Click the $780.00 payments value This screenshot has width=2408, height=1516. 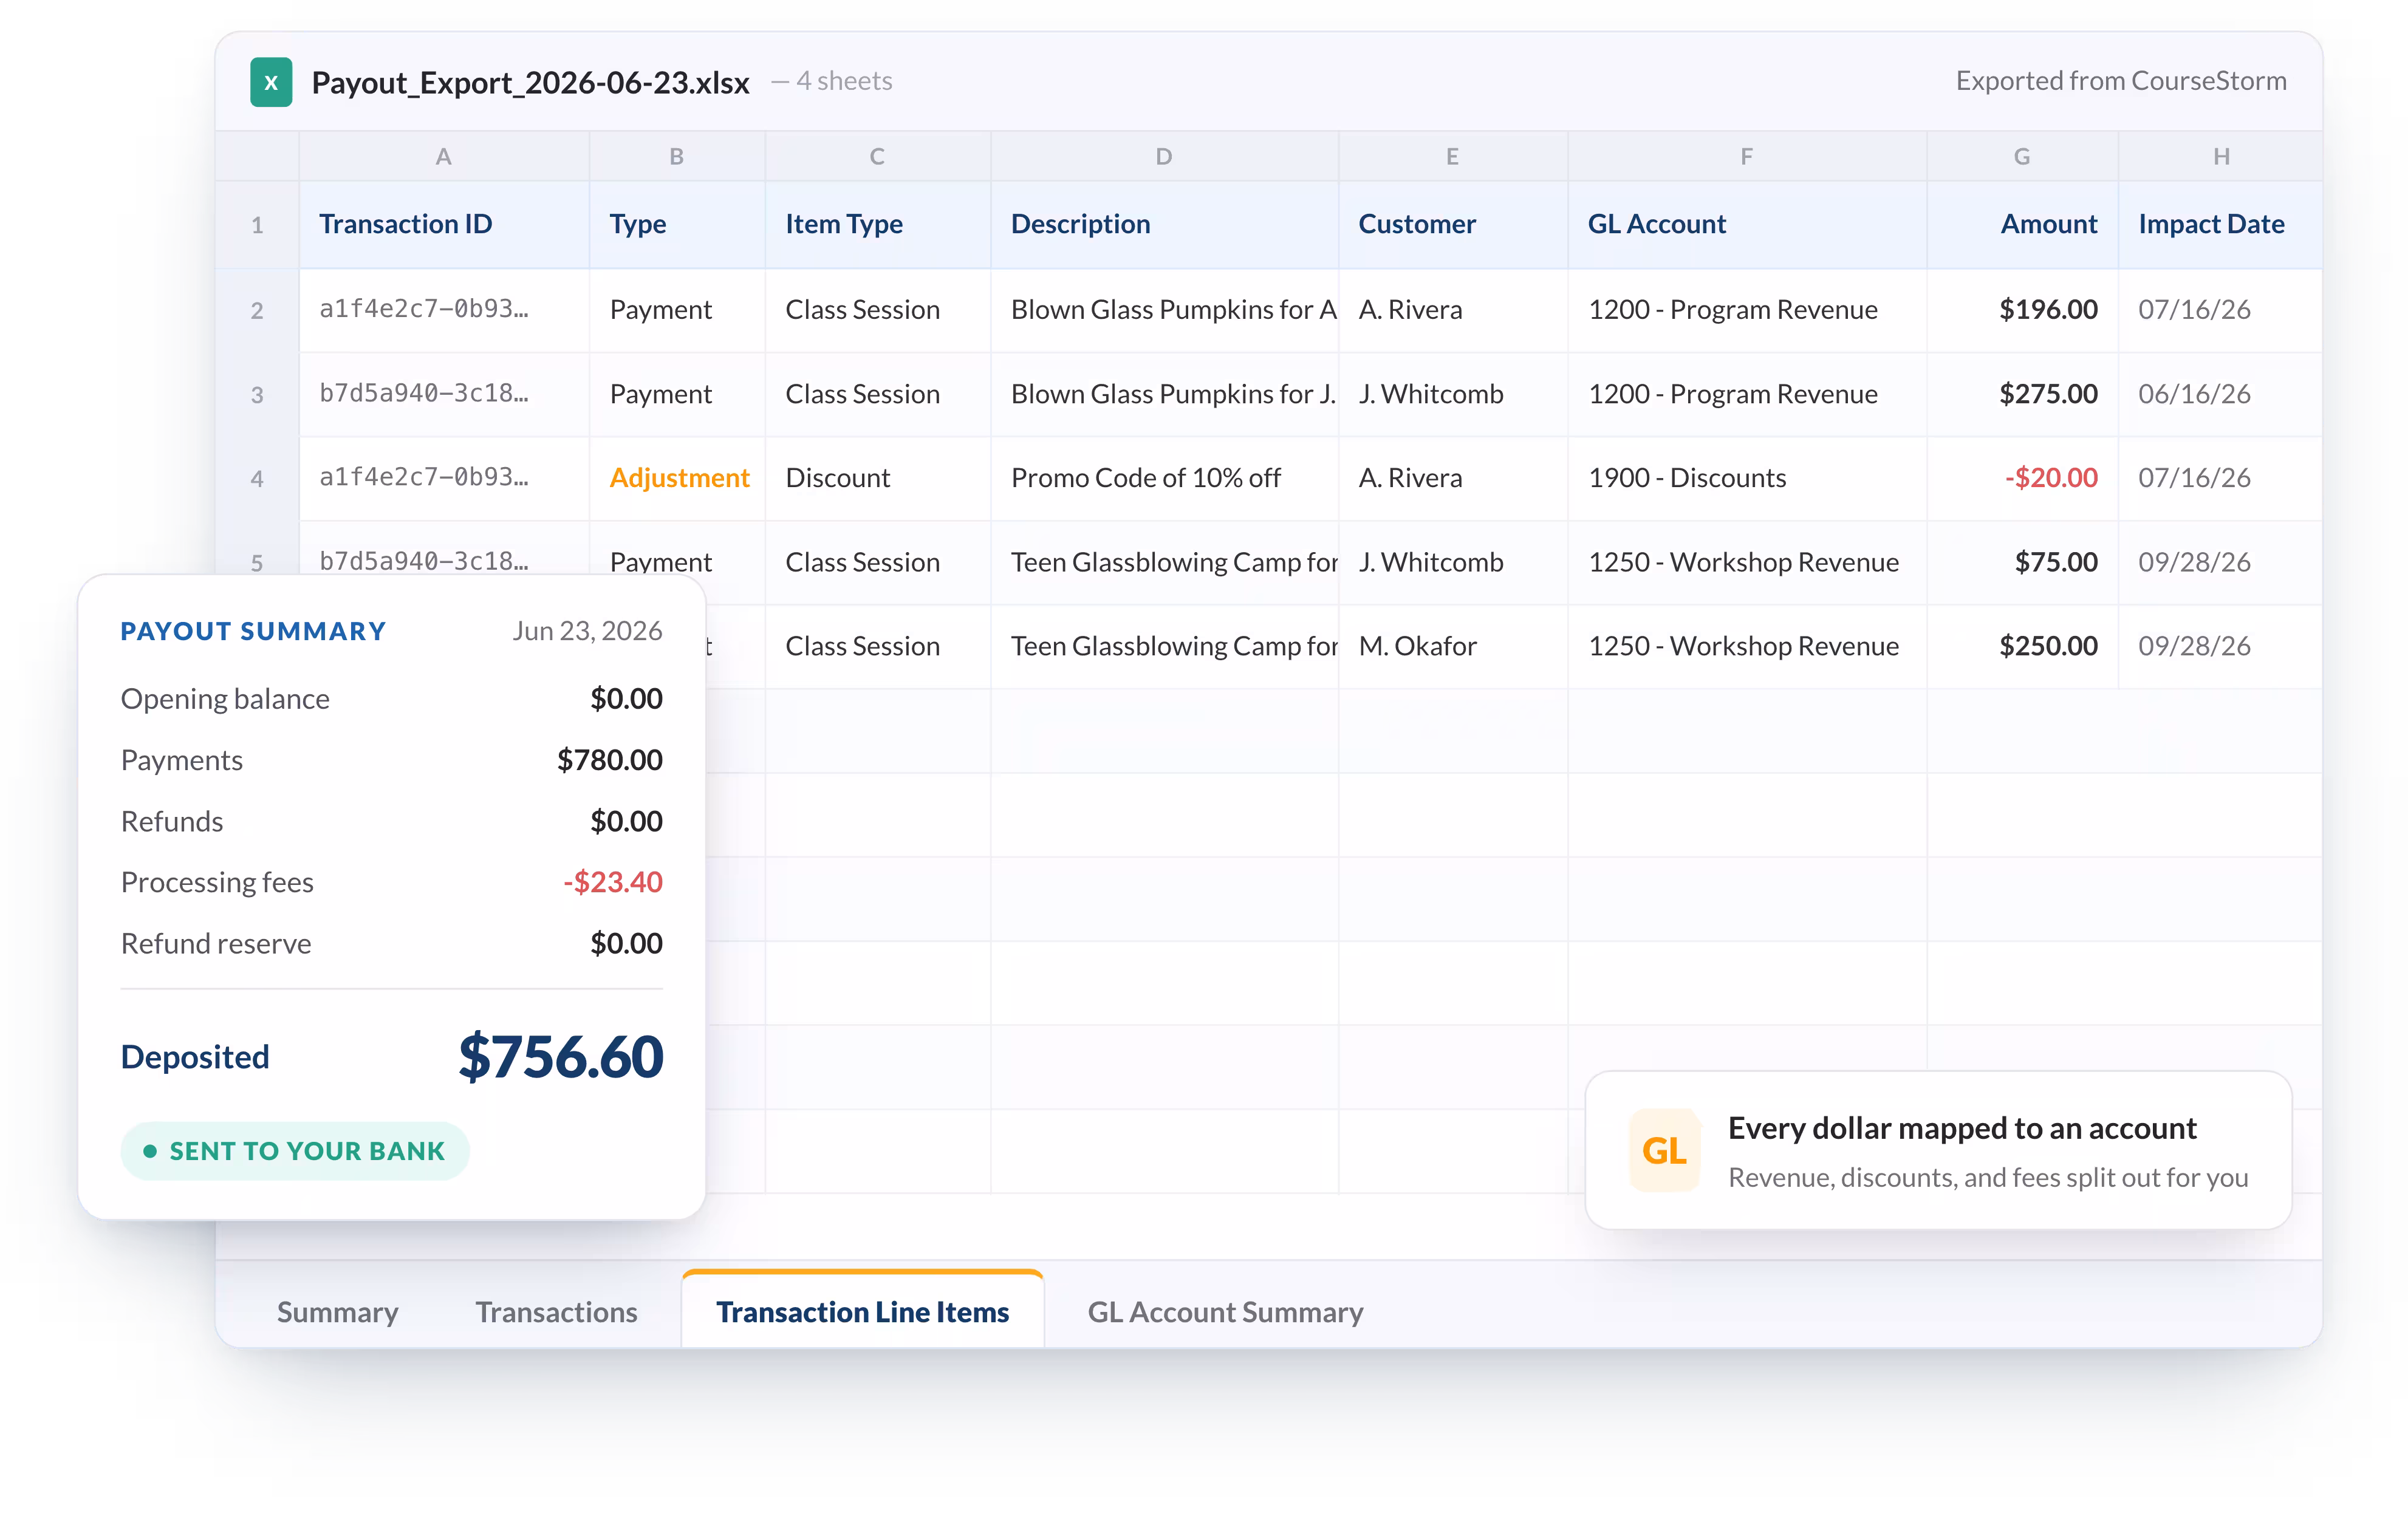[x=610, y=760]
